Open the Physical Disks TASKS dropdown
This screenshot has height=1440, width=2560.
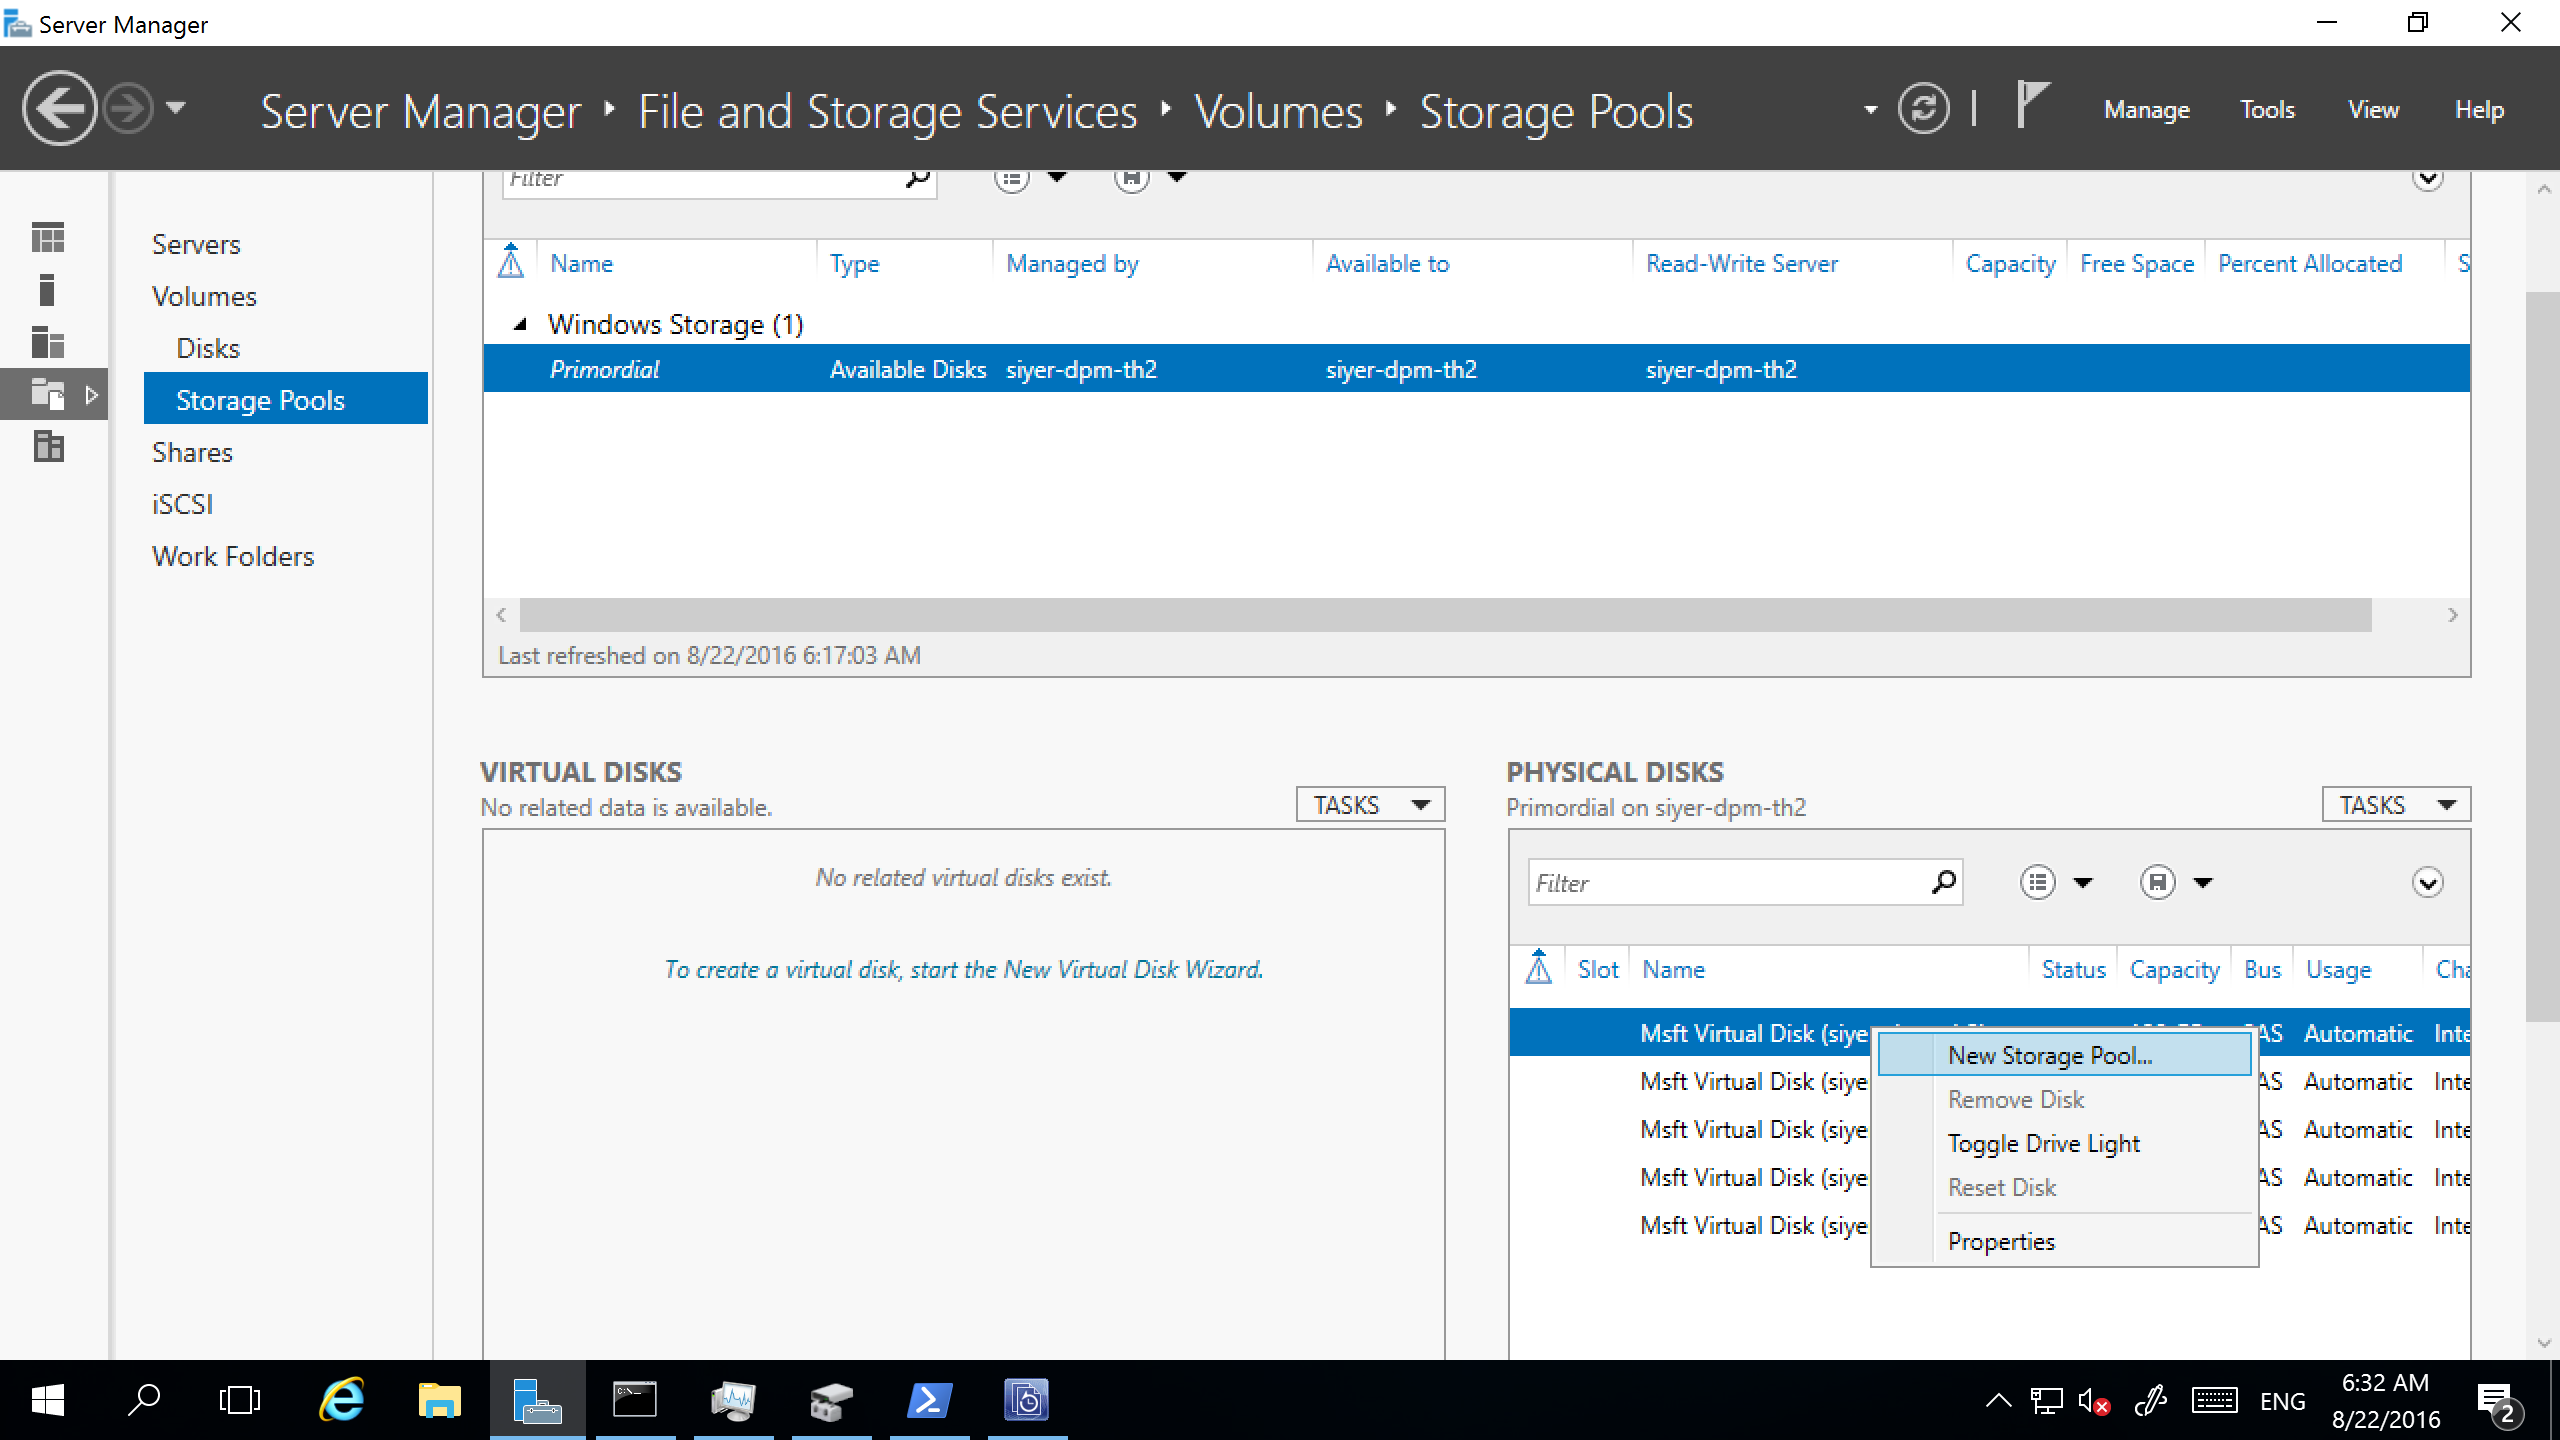[2396, 804]
